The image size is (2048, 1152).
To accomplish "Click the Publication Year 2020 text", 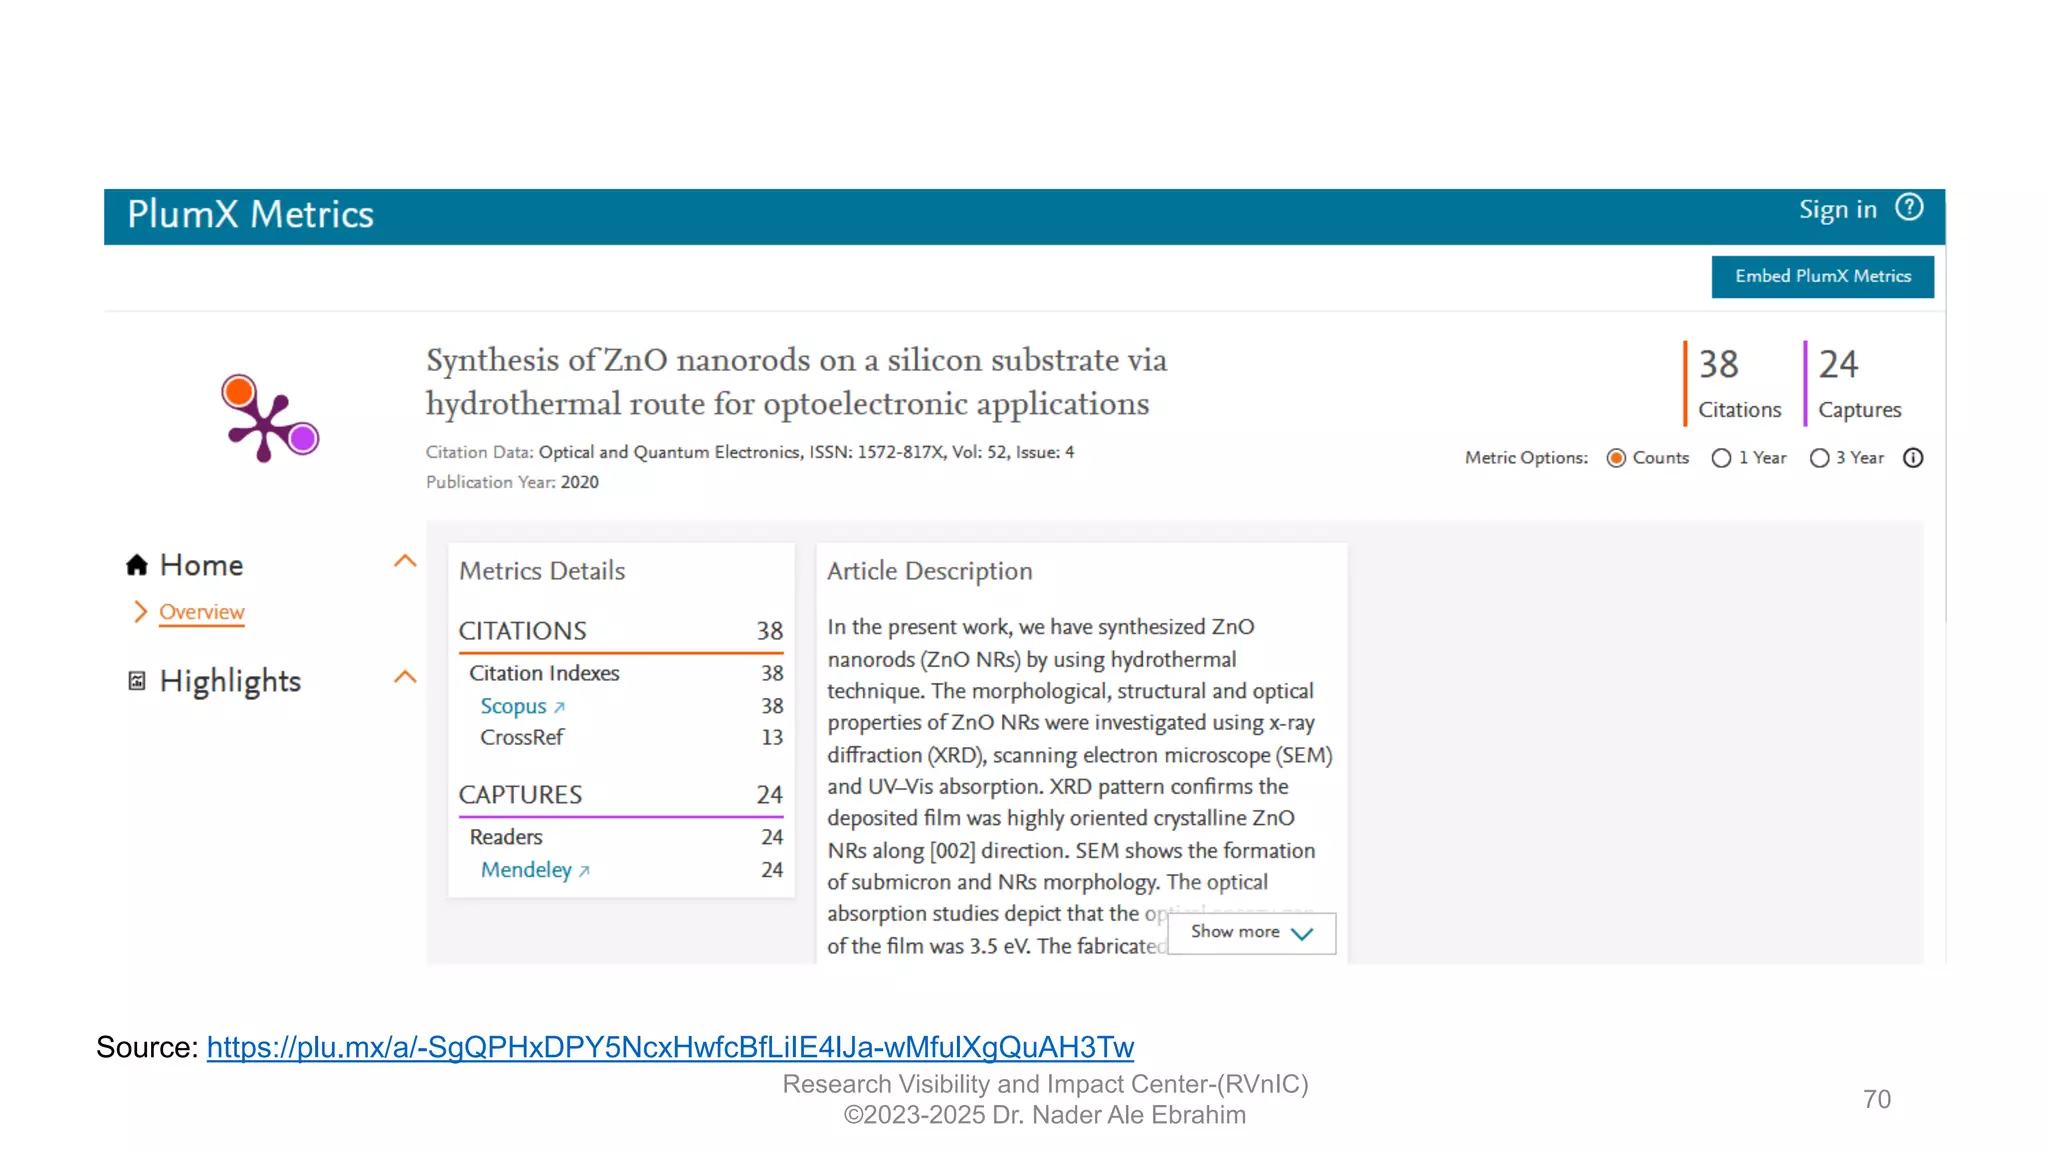I will point(512,482).
